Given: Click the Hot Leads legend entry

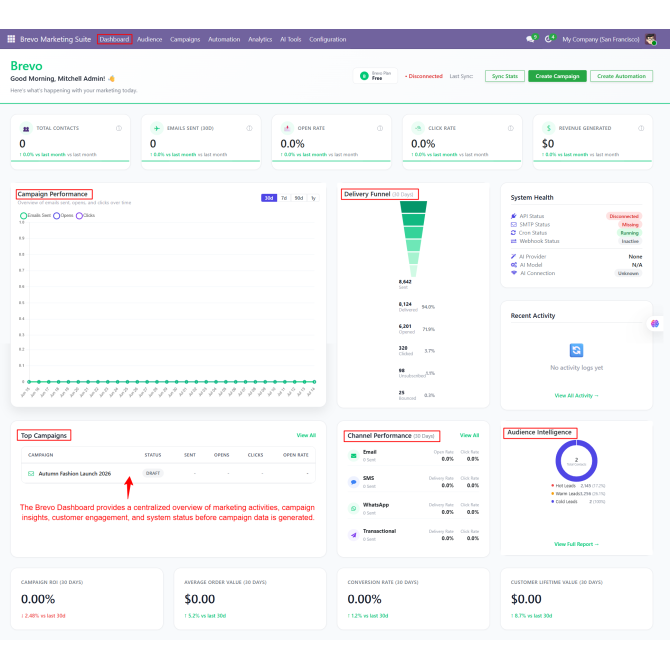Looking at the screenshot, I should tap(578, 486).
